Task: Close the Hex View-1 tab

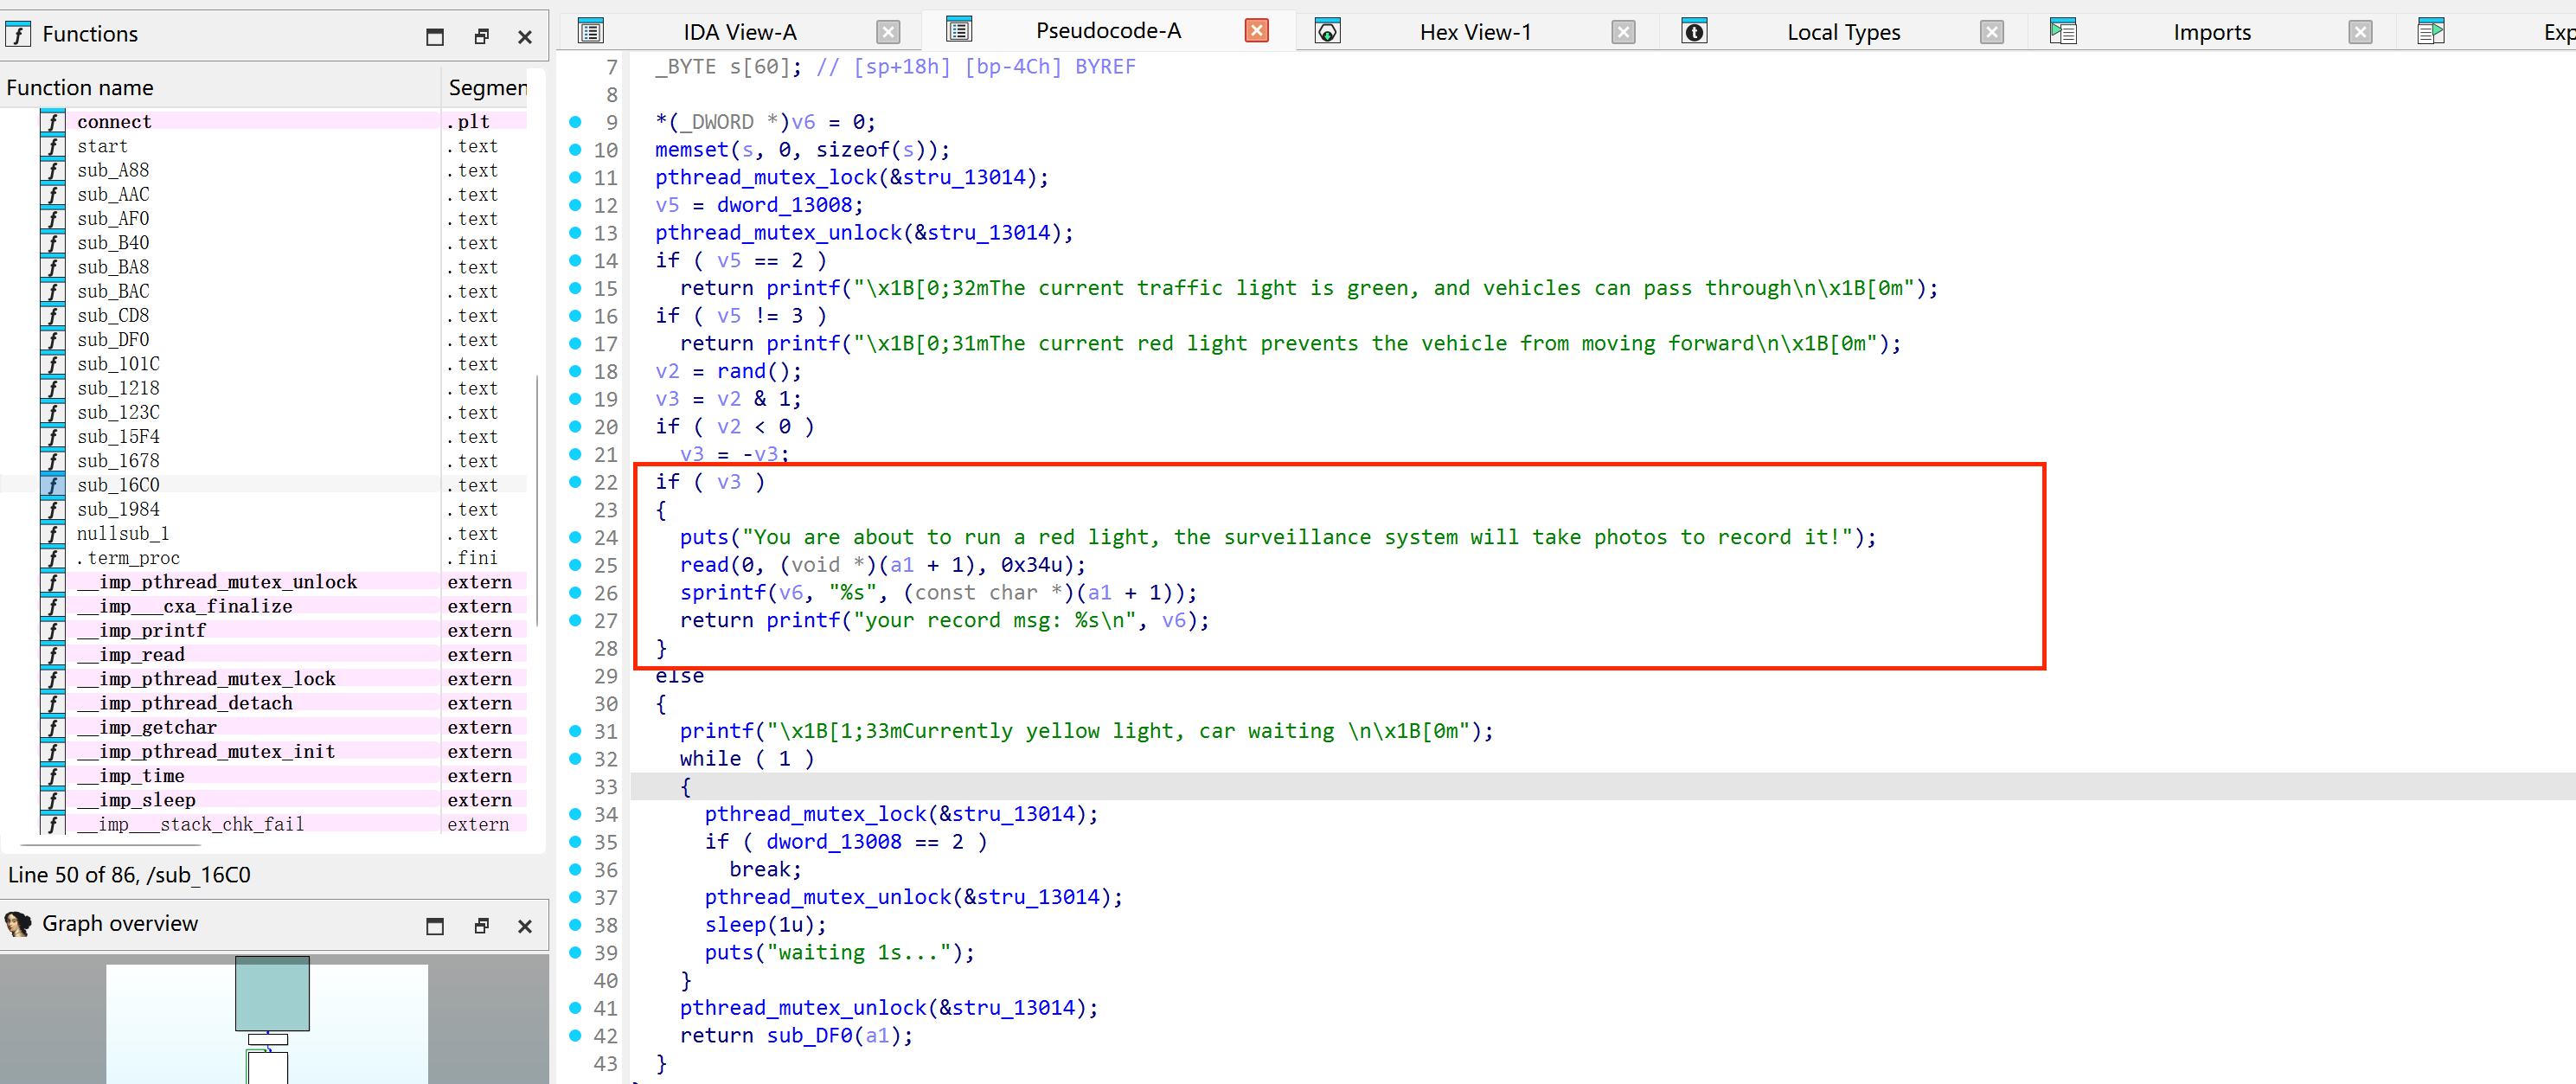Action: click(1623, 32)
